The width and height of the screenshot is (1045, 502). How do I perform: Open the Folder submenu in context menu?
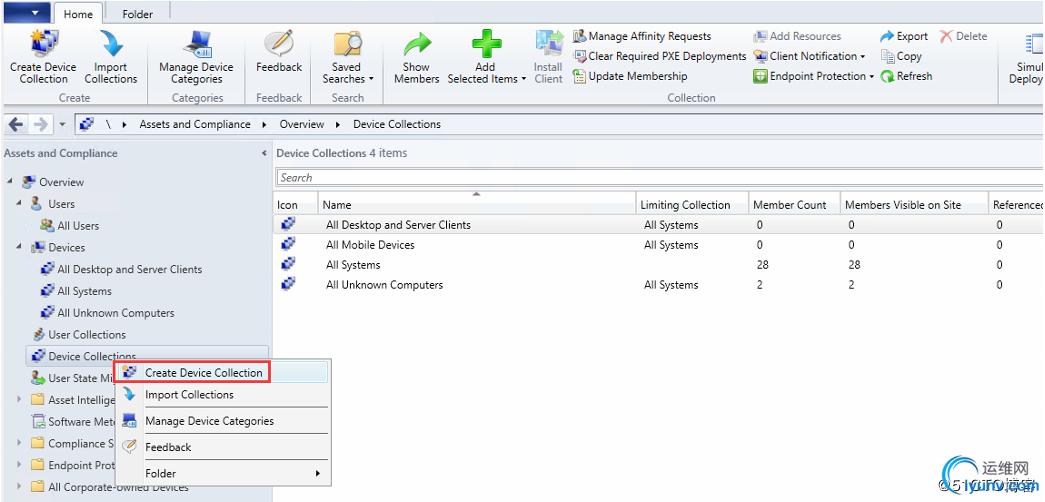223,473
